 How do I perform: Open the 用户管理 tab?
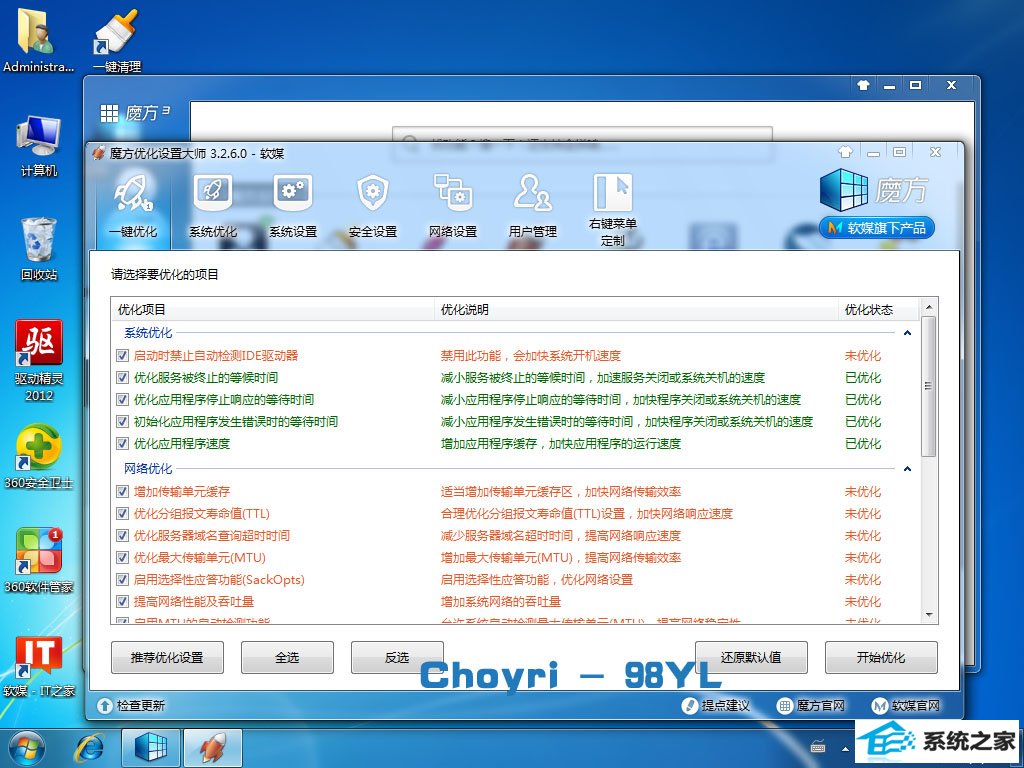pyautogui.click(x=533, y=206)
